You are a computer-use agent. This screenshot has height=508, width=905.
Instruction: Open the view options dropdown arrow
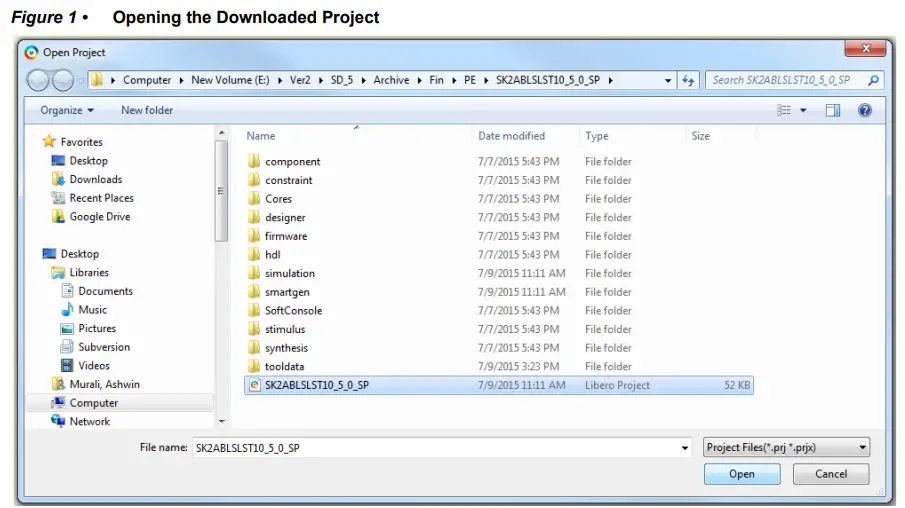[x=803, y=110]
